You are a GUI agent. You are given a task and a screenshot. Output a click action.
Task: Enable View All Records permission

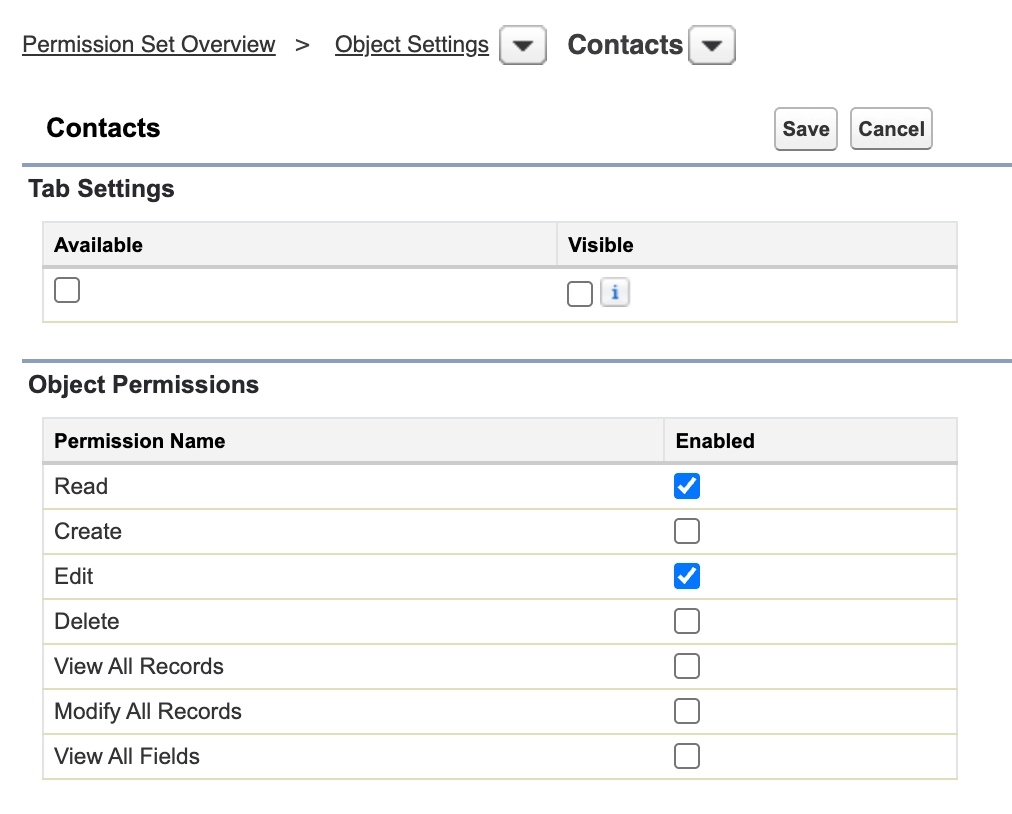(687, 666)
